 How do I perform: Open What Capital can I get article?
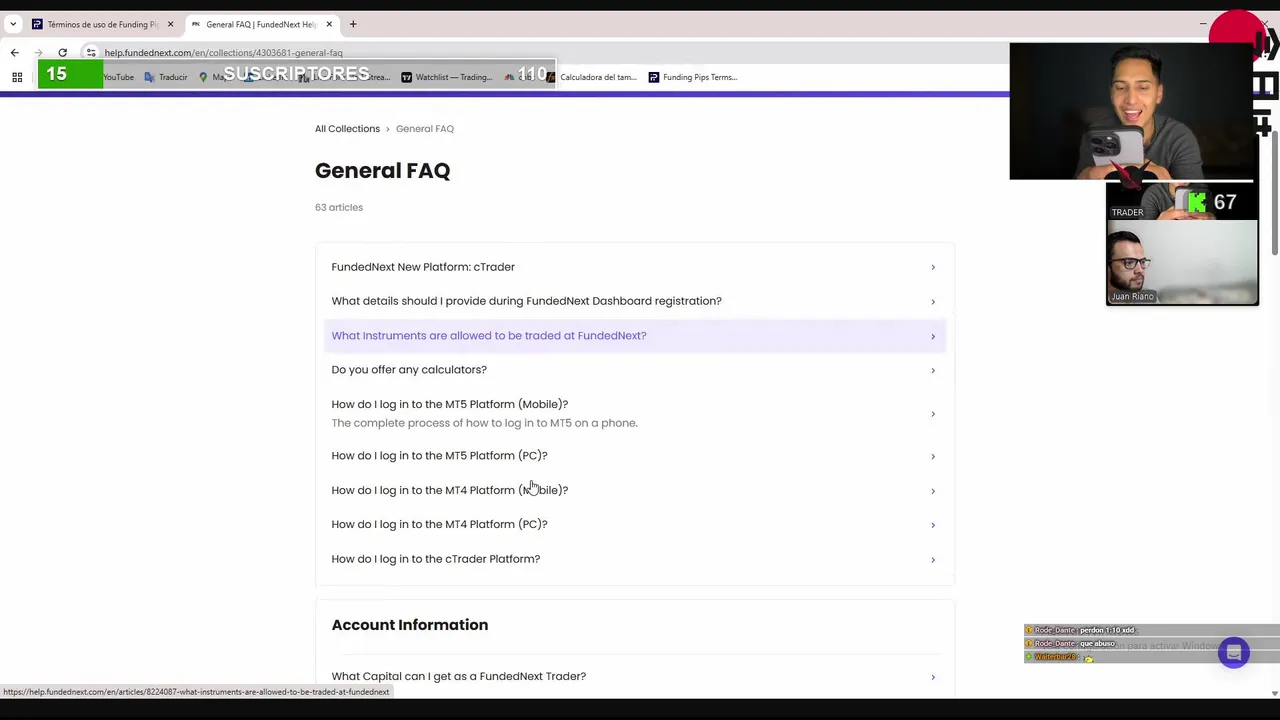point(635,677)
